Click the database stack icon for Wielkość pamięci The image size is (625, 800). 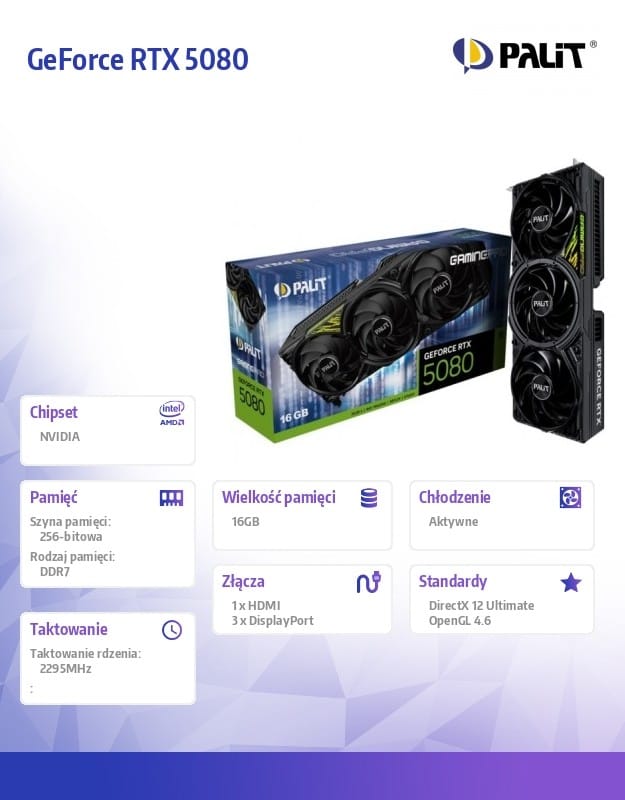369,498
